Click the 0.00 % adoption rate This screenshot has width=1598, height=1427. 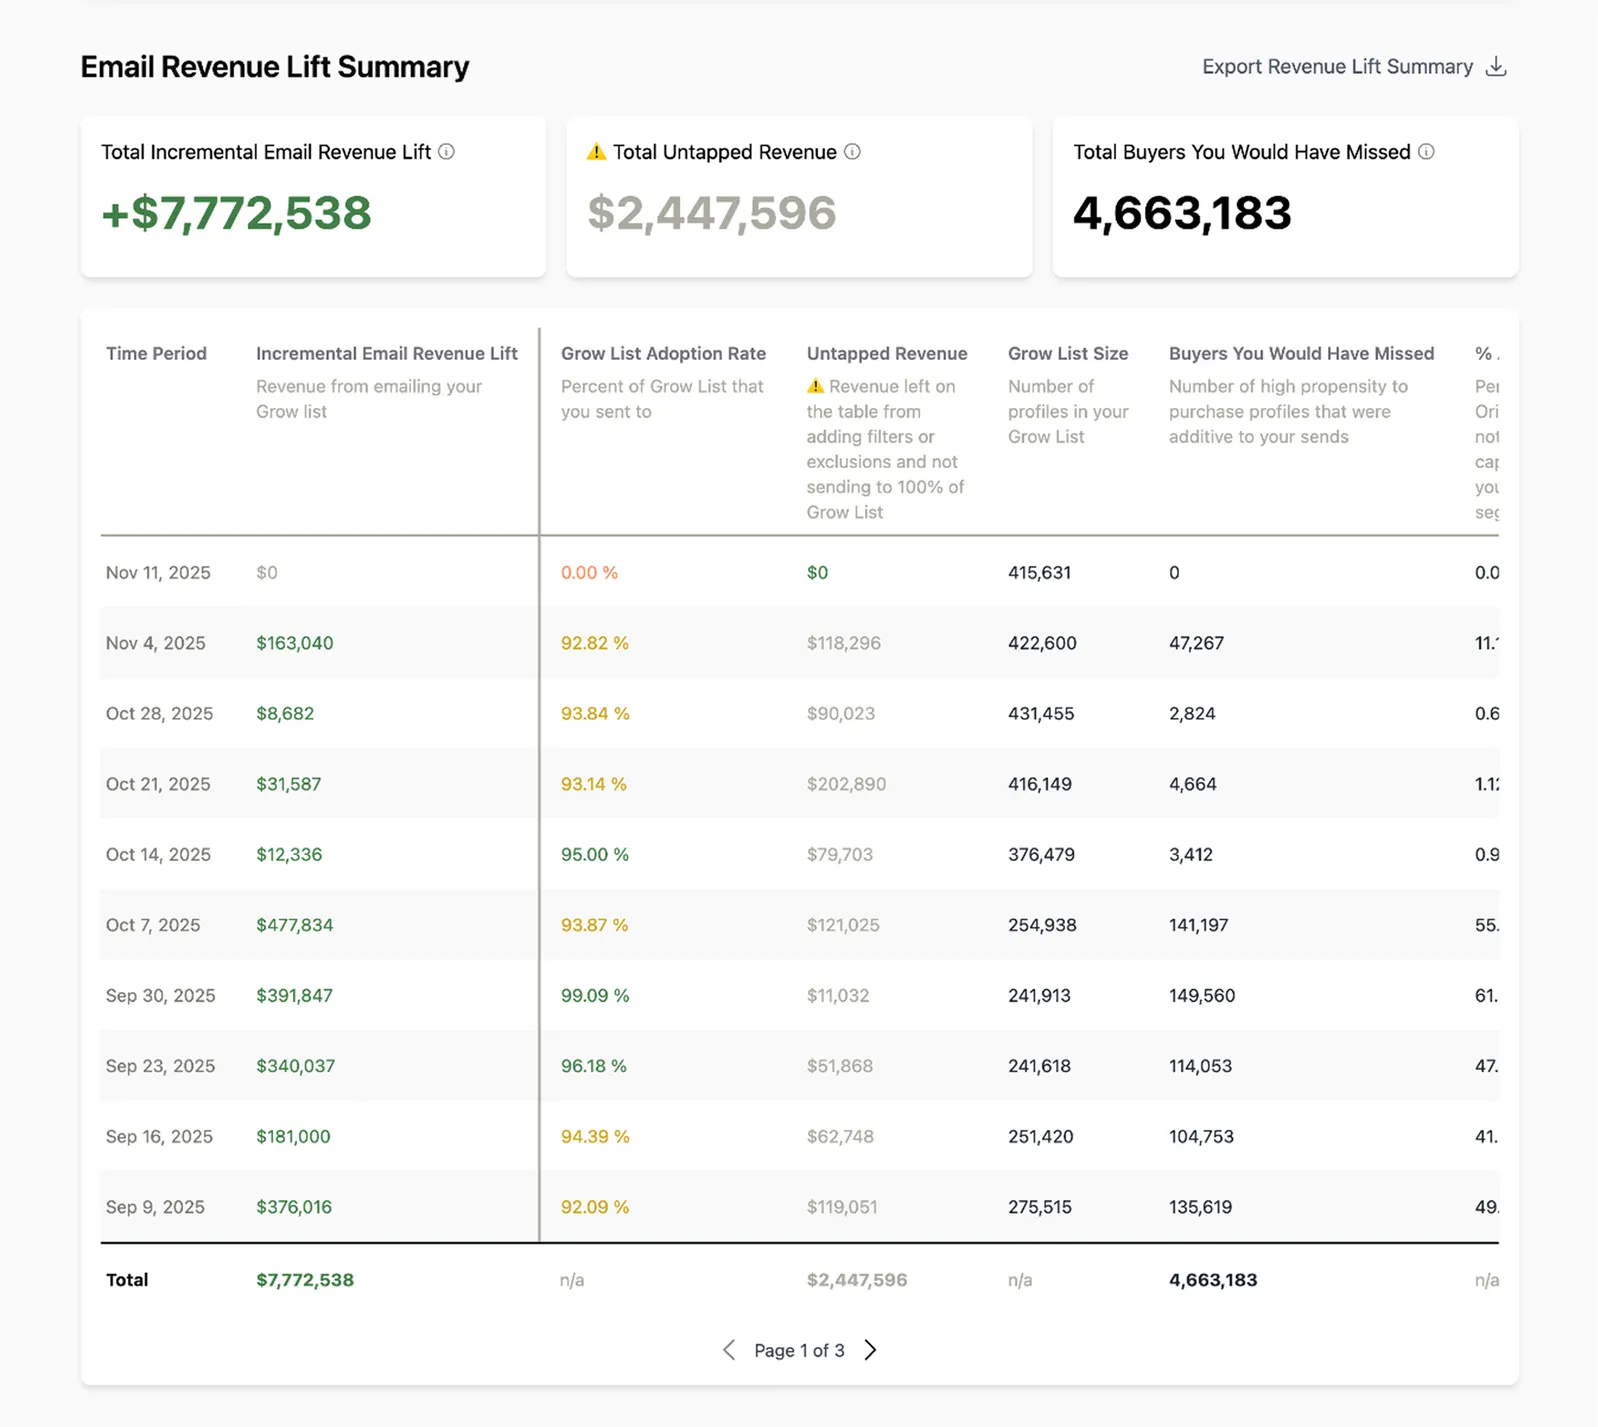pos(589,573)
